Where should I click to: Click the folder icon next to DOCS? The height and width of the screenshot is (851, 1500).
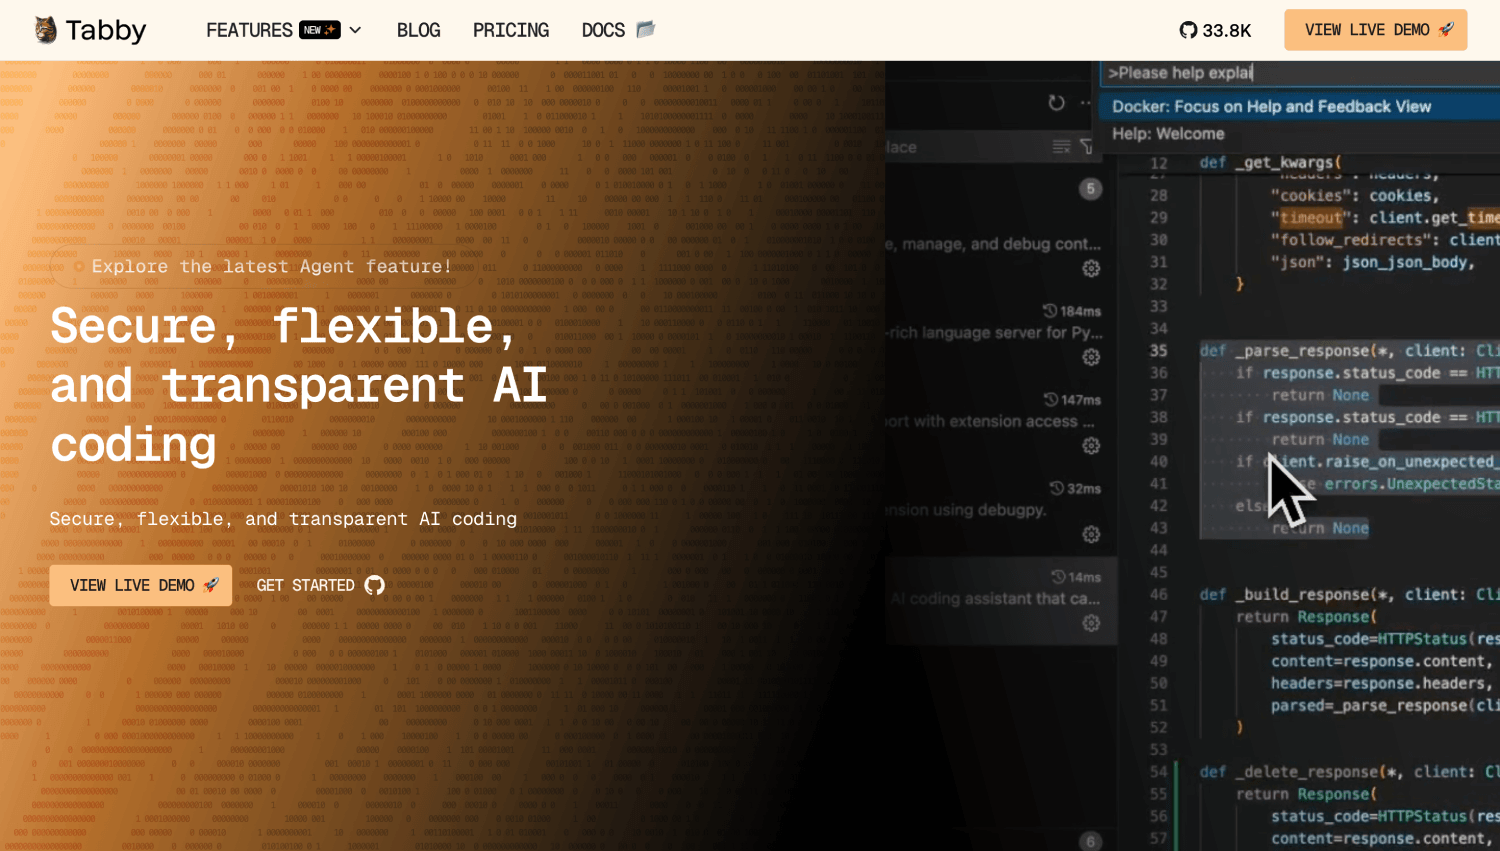click(x=645, y=29)
